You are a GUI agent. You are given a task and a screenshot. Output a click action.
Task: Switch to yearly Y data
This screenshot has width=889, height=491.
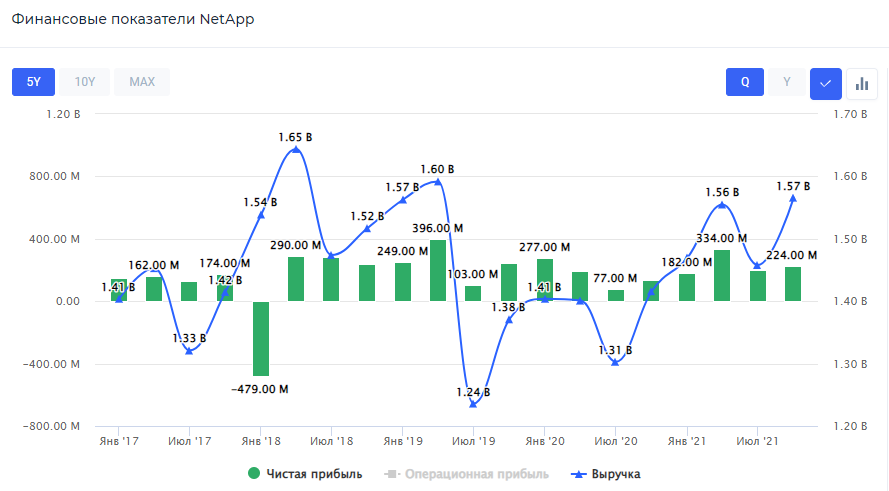point(787,82)
